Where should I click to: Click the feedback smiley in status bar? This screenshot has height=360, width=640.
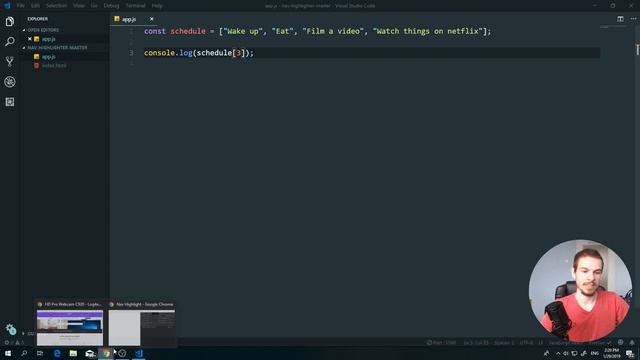click(620, 342)
